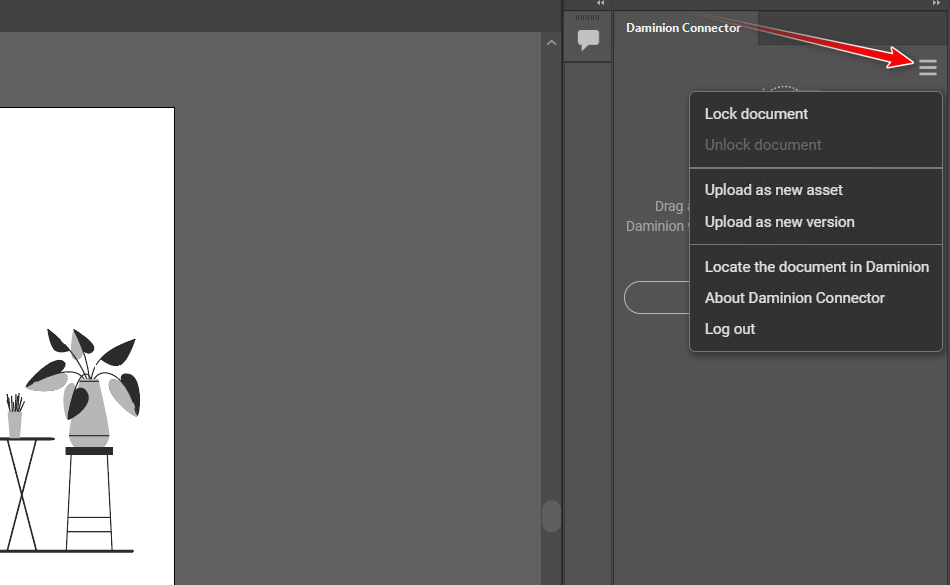950x585 pixels.
Task: Open About Daminion Connector
Action: [794, 298]
